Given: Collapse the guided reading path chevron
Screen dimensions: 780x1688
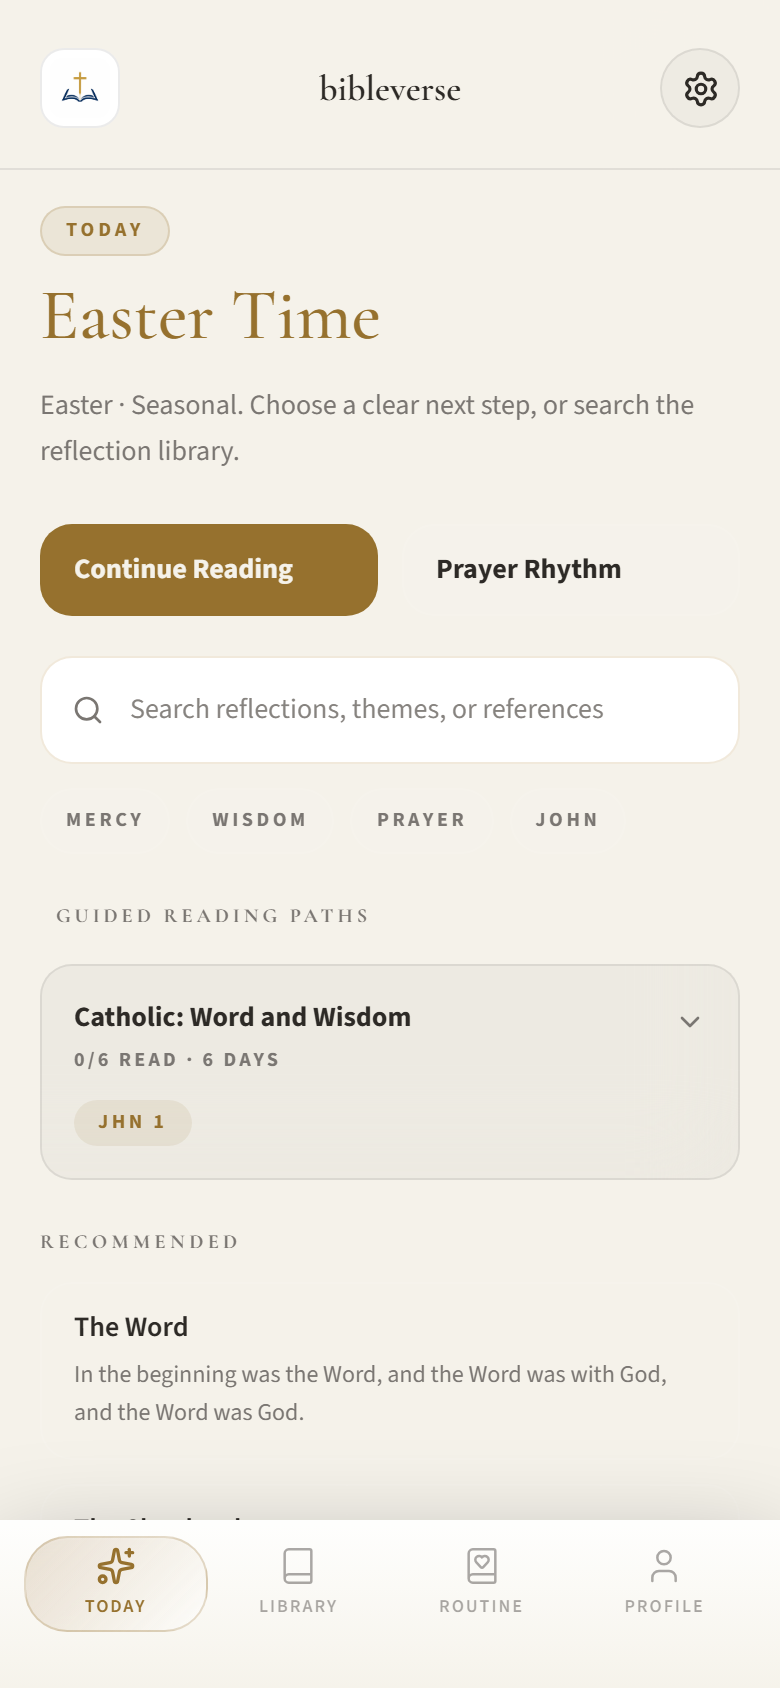Looking at the screenshot, I should [x=689, y=1022].
